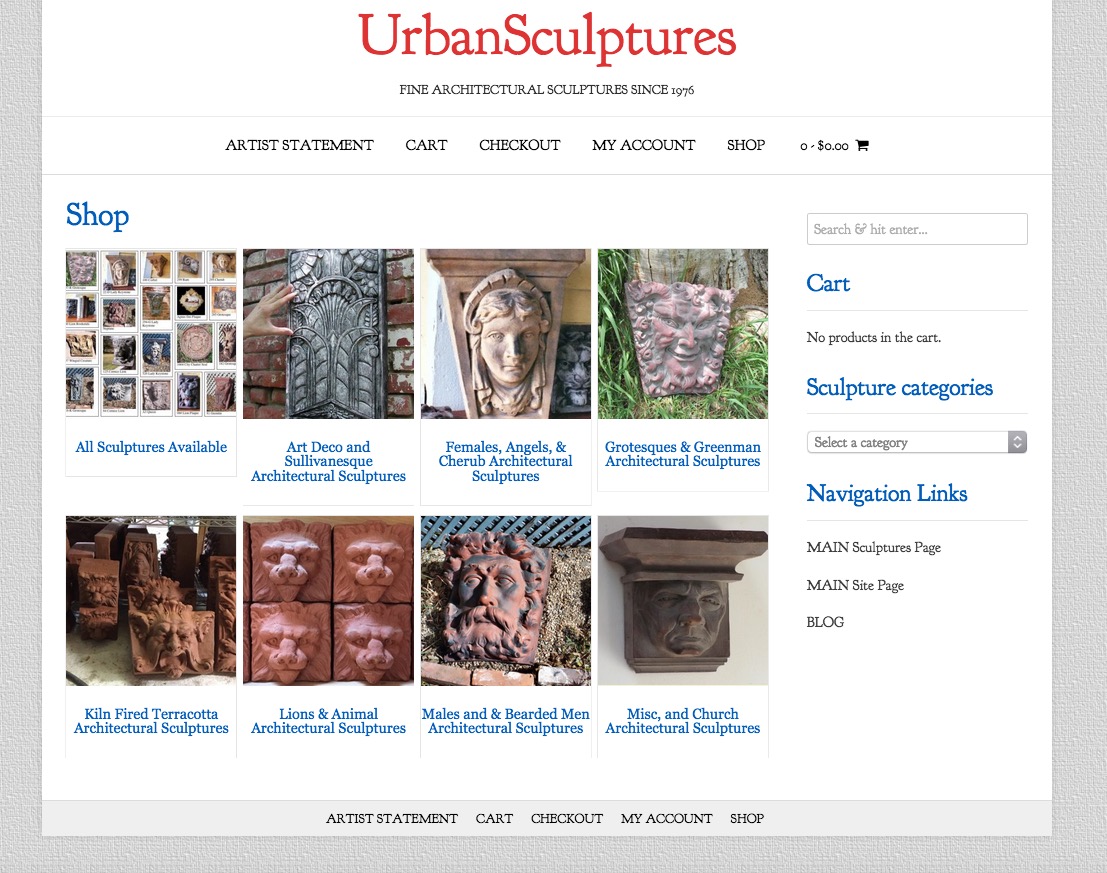Open the Select a category dropdown
Image resolution: width=1107 pixels, height=873 pixels.
pyautogui.click(x=916, y=442)
